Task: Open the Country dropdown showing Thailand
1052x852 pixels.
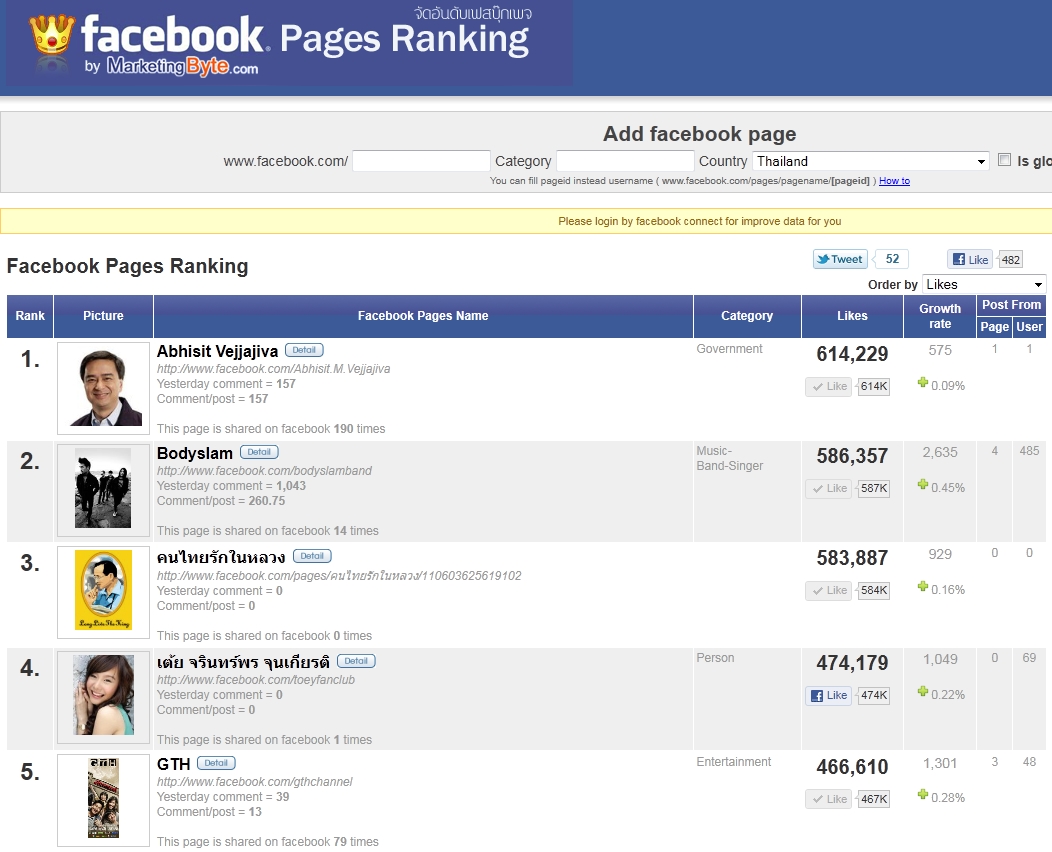Action: [871, 161]
